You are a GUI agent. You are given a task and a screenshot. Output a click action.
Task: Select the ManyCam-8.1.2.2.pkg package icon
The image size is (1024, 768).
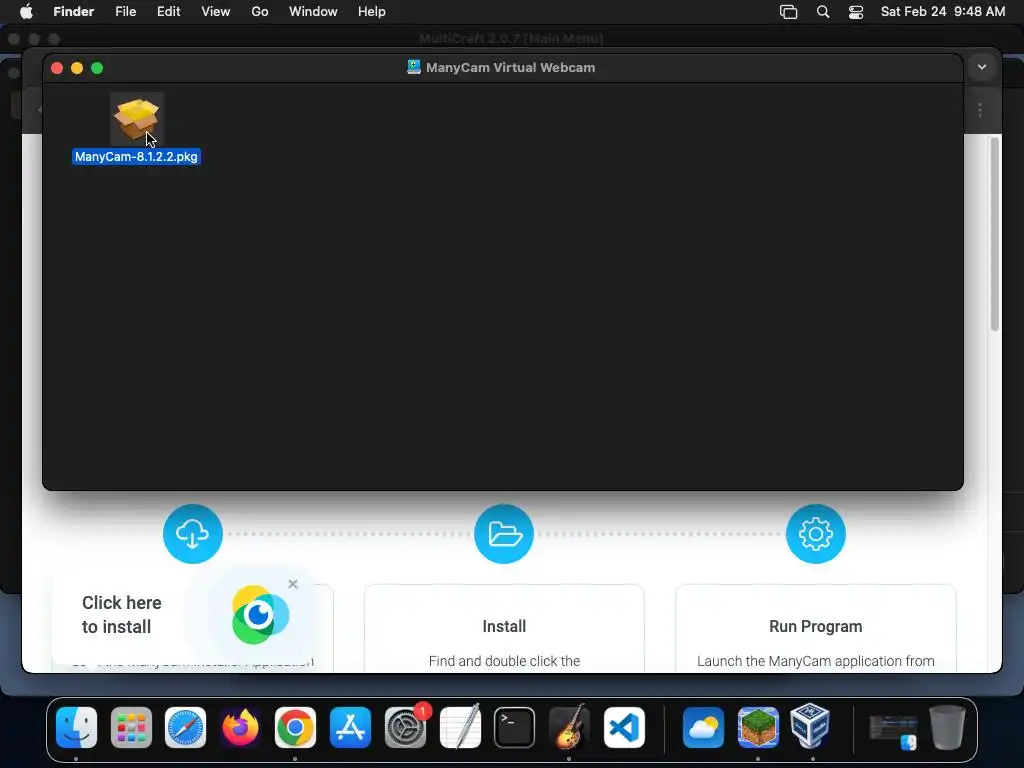pos(136,119)
